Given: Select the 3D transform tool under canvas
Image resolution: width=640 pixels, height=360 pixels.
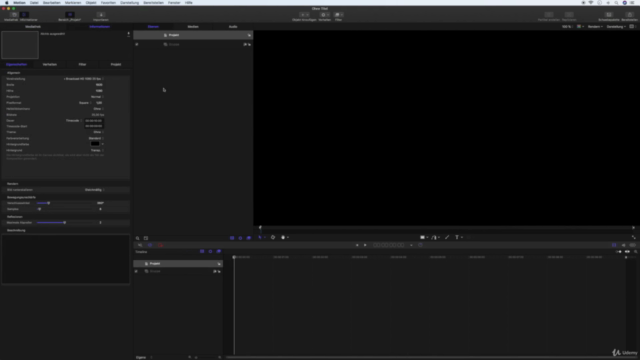Looking at the screenshot, I should click(273, 237).
